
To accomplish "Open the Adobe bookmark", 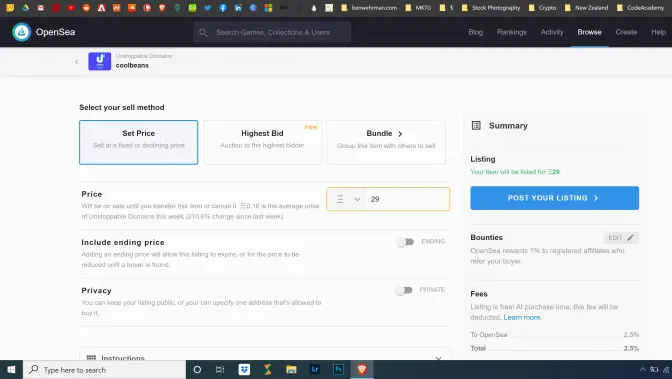I will point(102,8).
